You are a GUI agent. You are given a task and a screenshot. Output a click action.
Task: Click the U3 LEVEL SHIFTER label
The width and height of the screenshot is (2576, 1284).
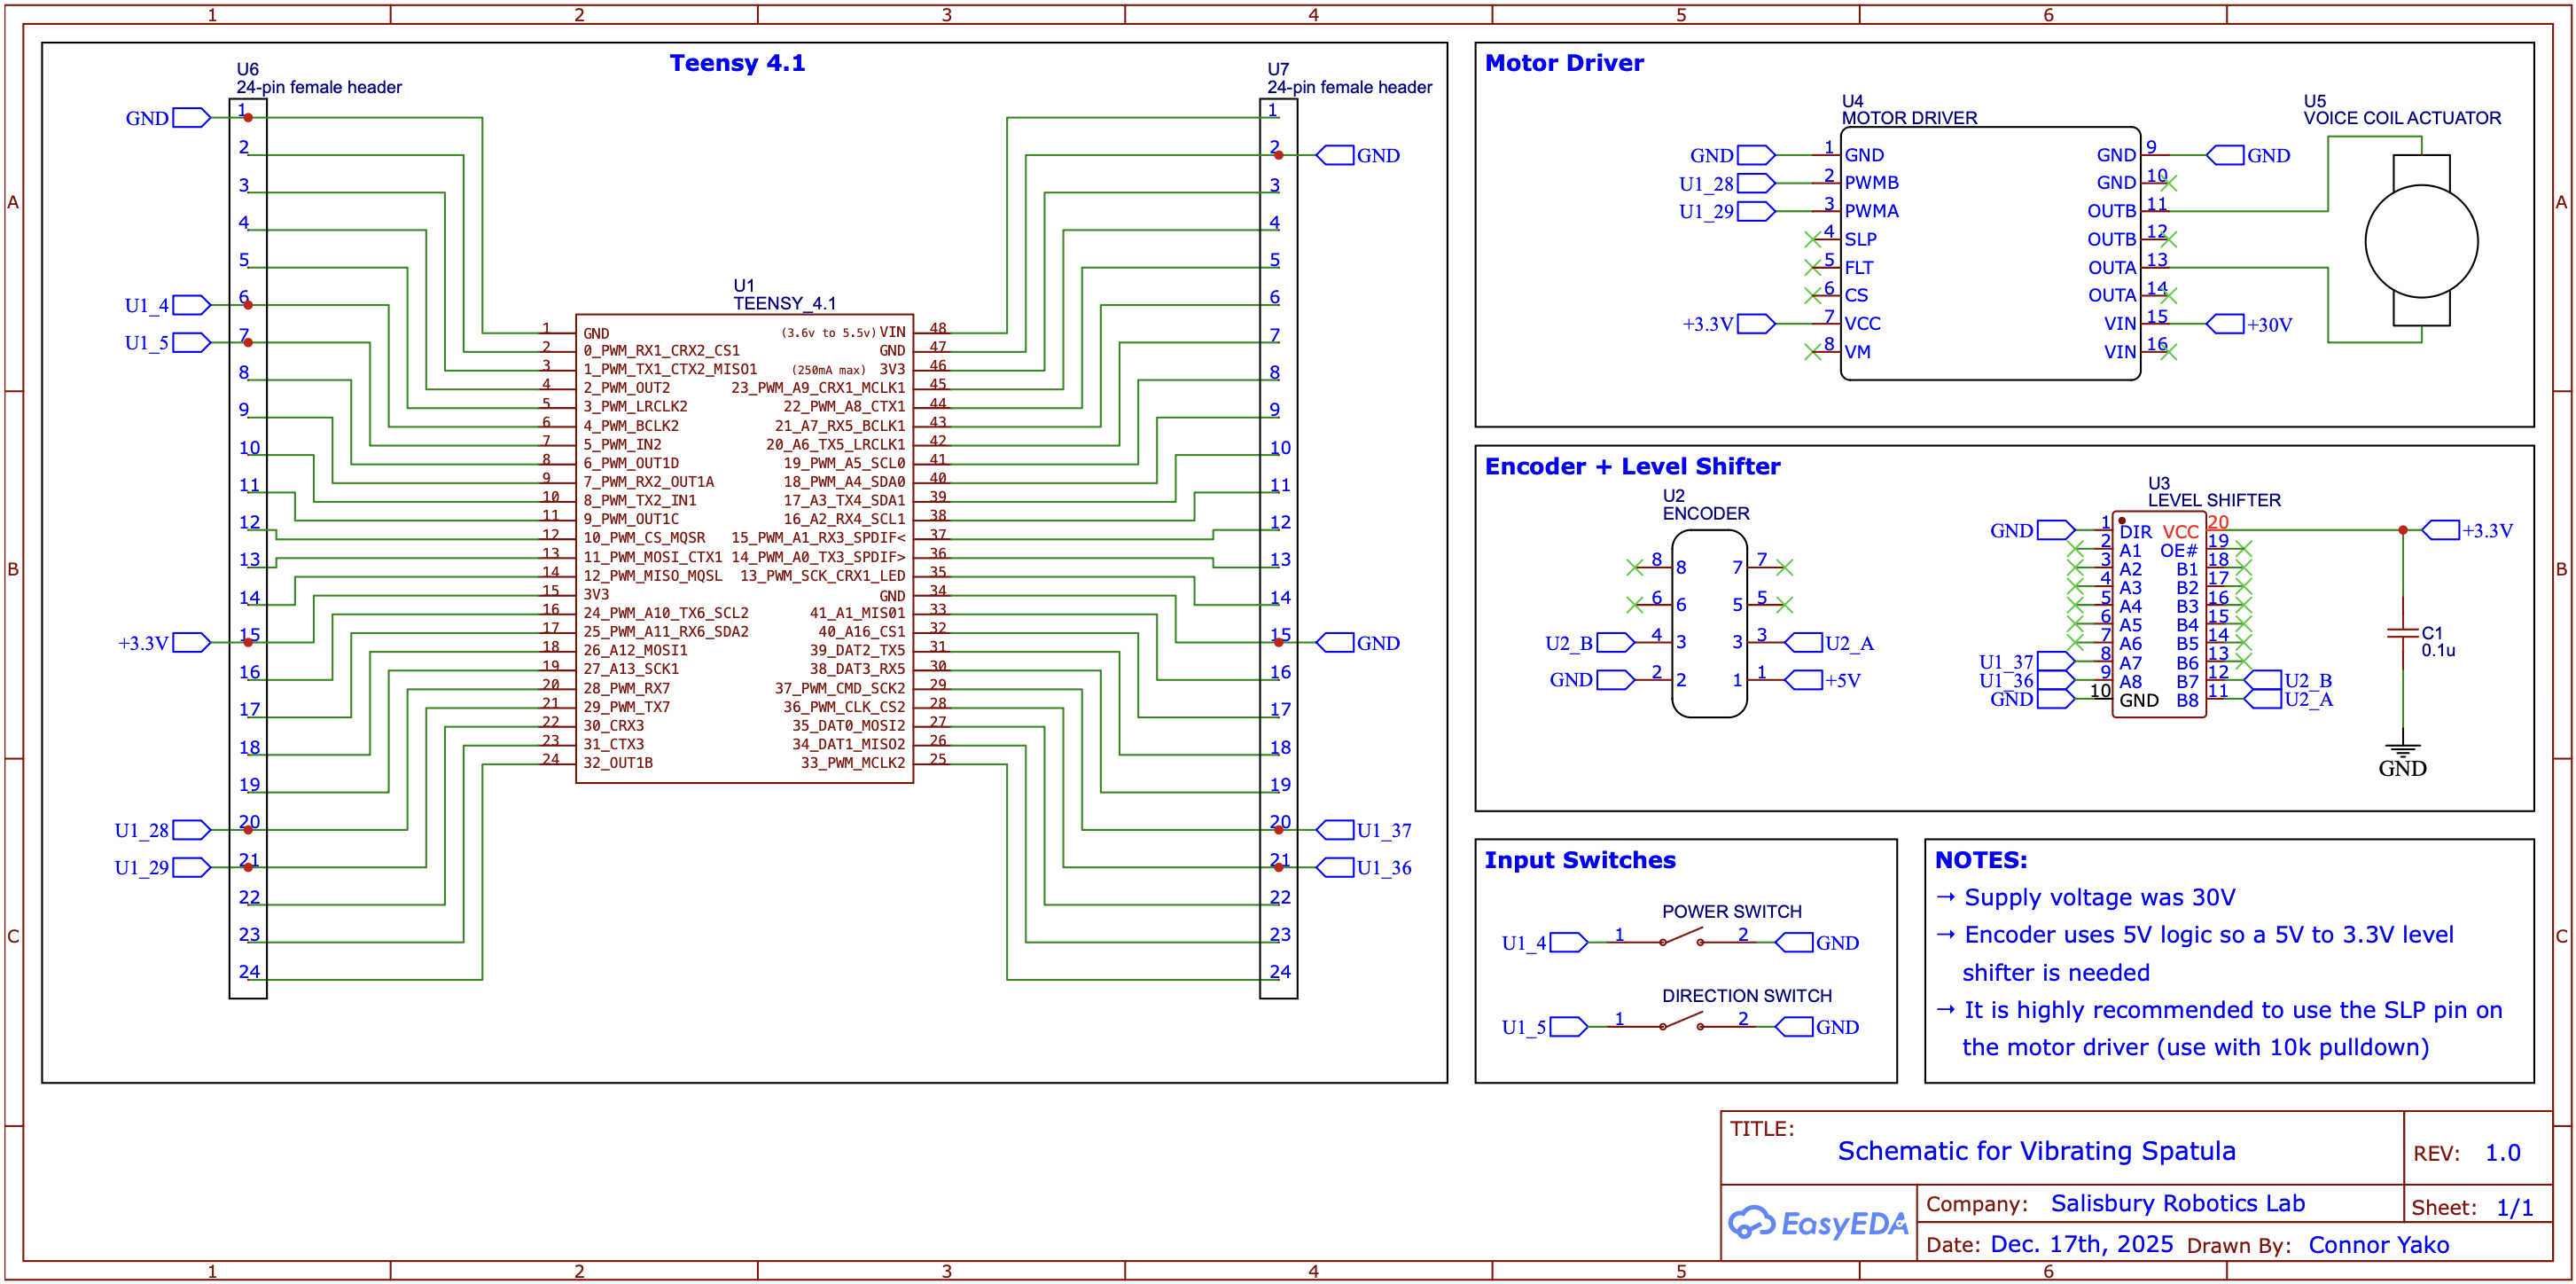click(2213, 499)
